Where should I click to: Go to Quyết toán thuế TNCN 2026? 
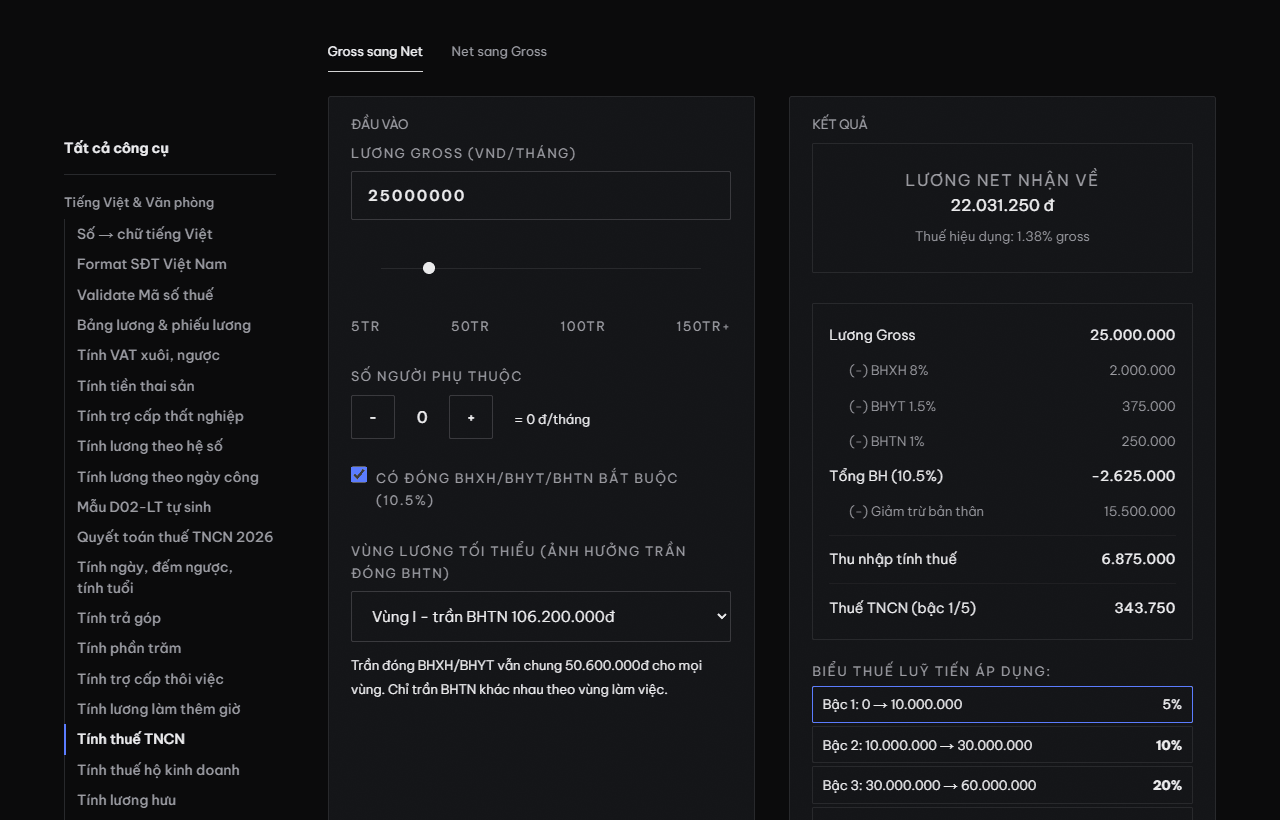pos(175,537)
